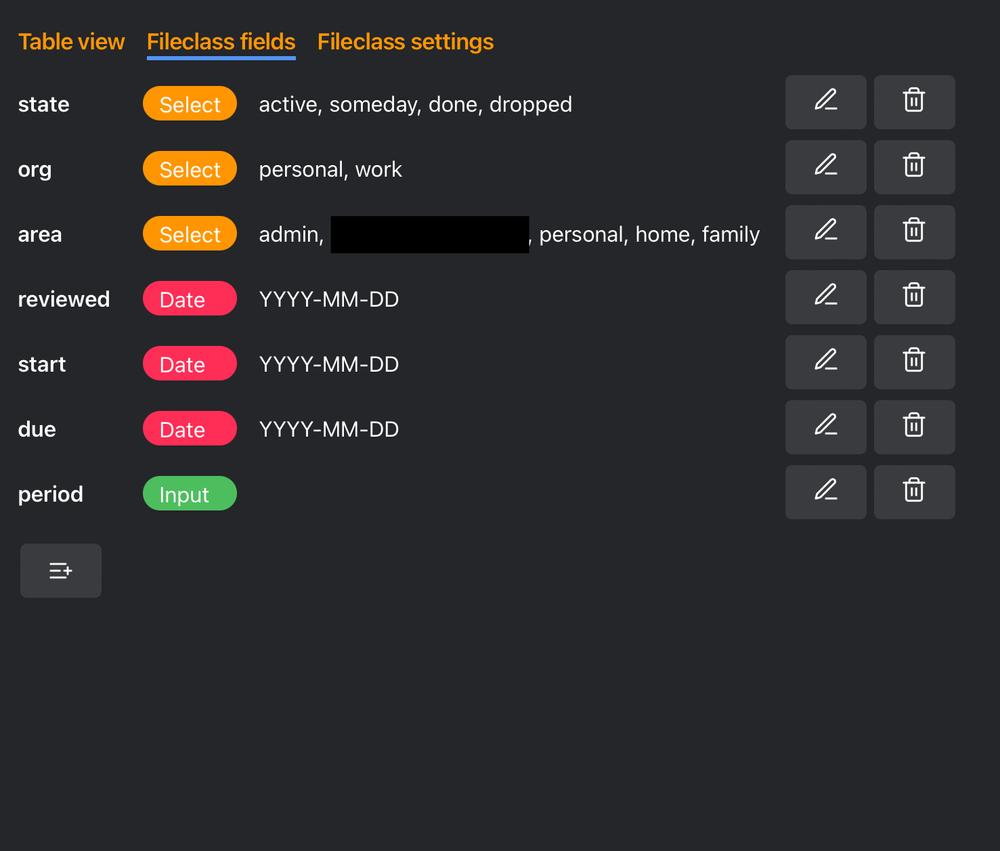
Task: Click the Select type badge on state
Action: [x=189, y=103]
